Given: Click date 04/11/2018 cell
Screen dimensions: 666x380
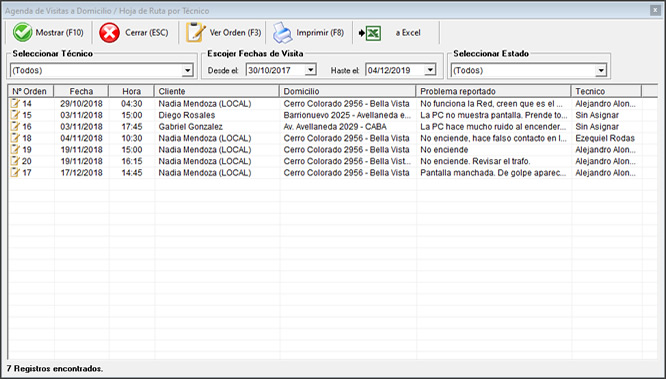Looking at the screenshot, I should click(81, 138).
